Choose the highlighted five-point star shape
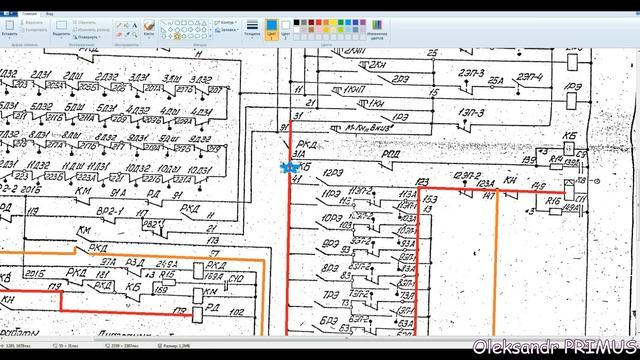Viewport: 640px width, 360px height. 177,36
